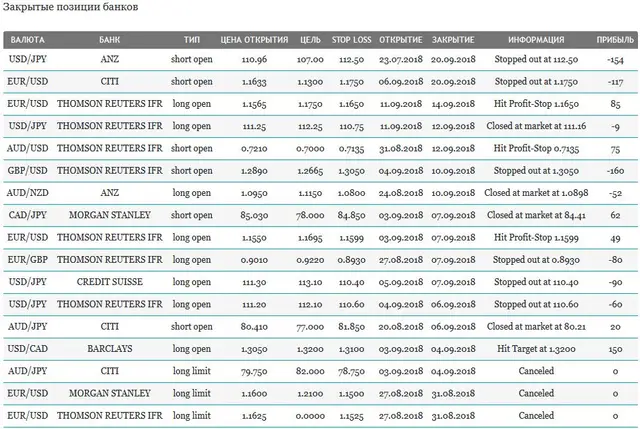The height and width of the screenshot is (429, 640).
Task: Click the БАНК column header
Action: pyautogui.click(x=109, y=40)
